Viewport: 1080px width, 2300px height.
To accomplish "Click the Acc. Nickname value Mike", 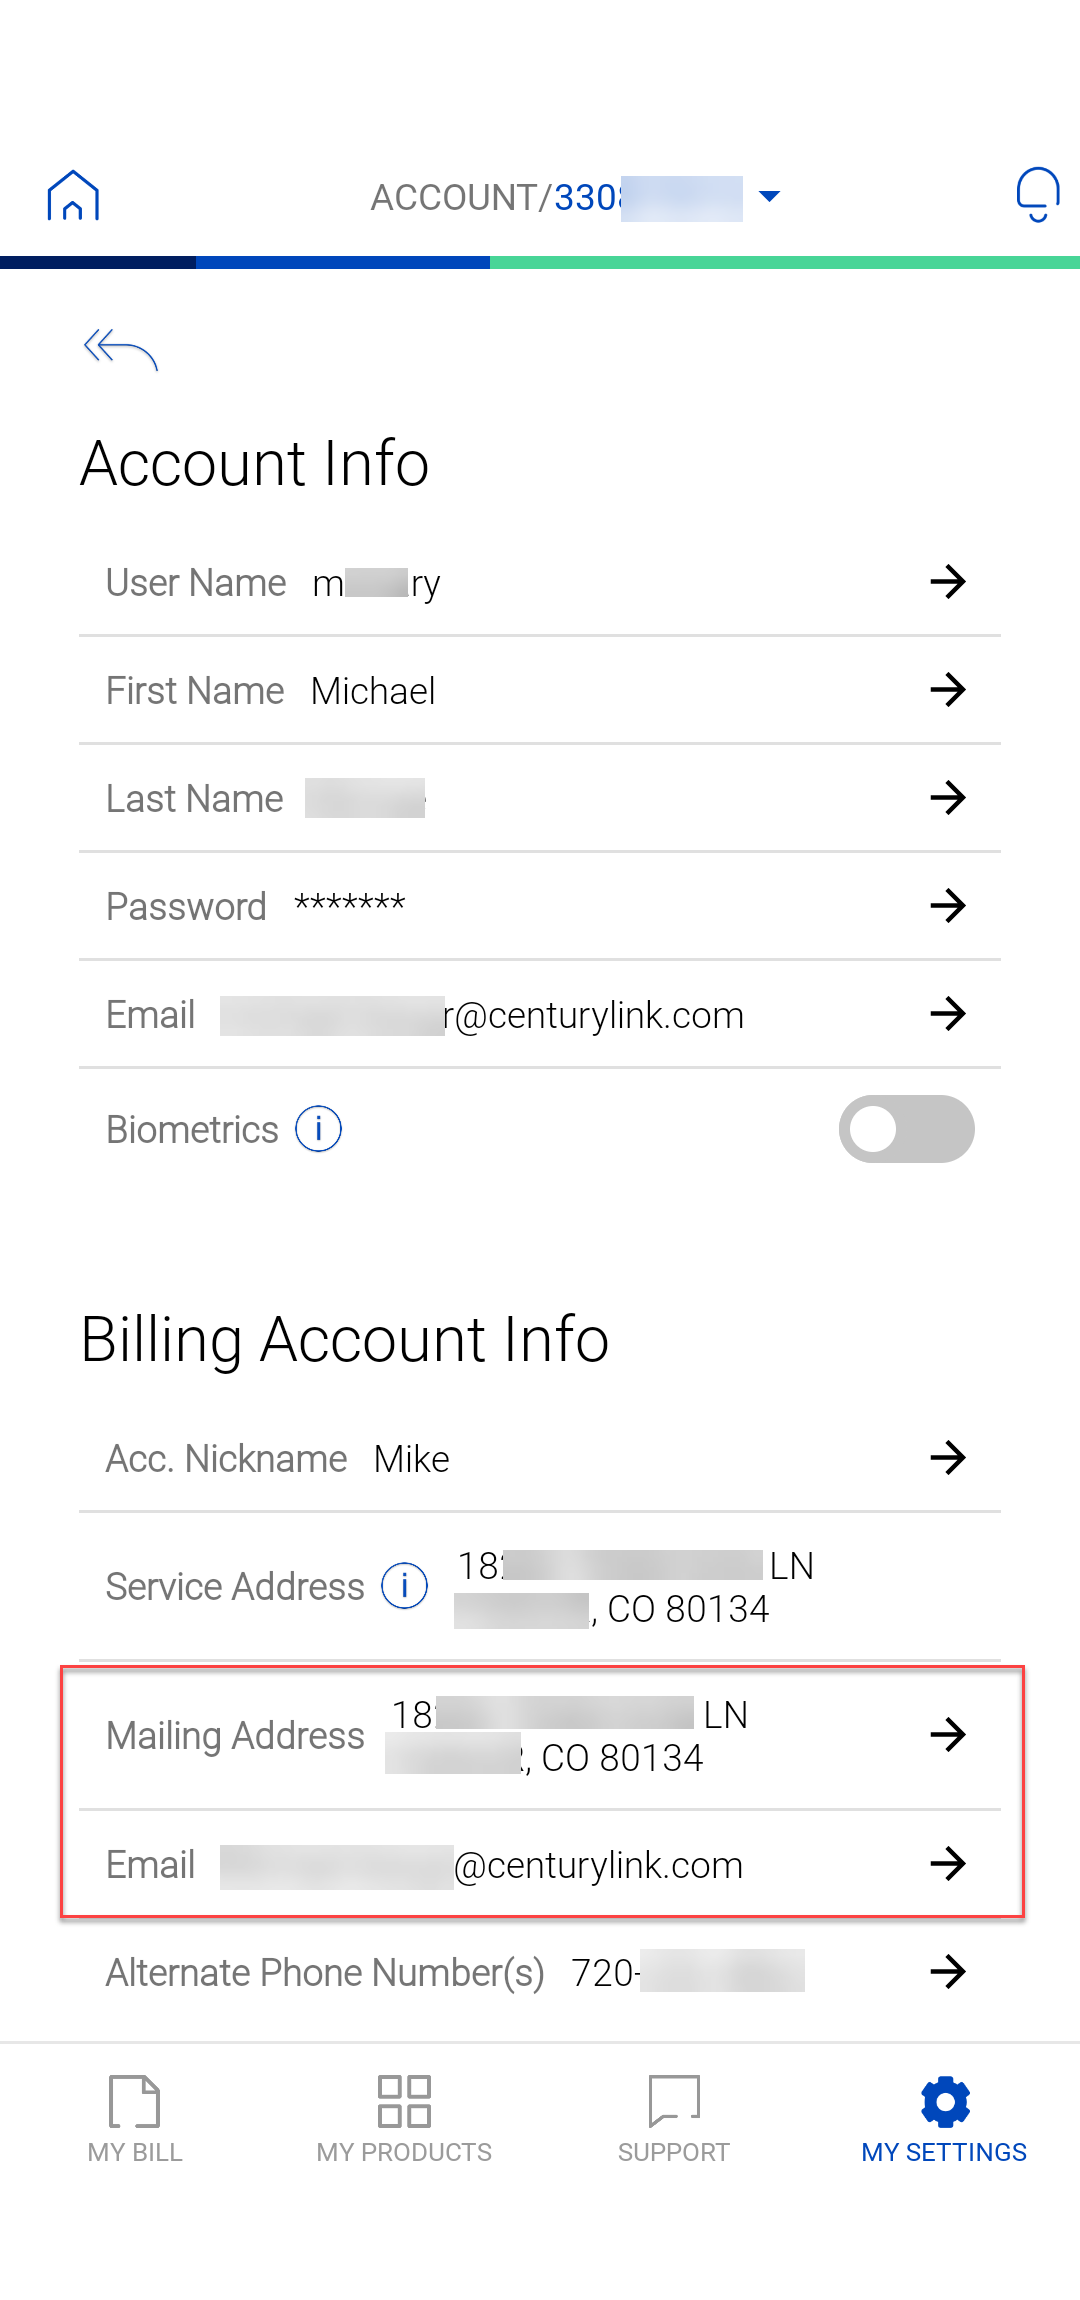I will pyautogui.click(x=410, y=1458).
